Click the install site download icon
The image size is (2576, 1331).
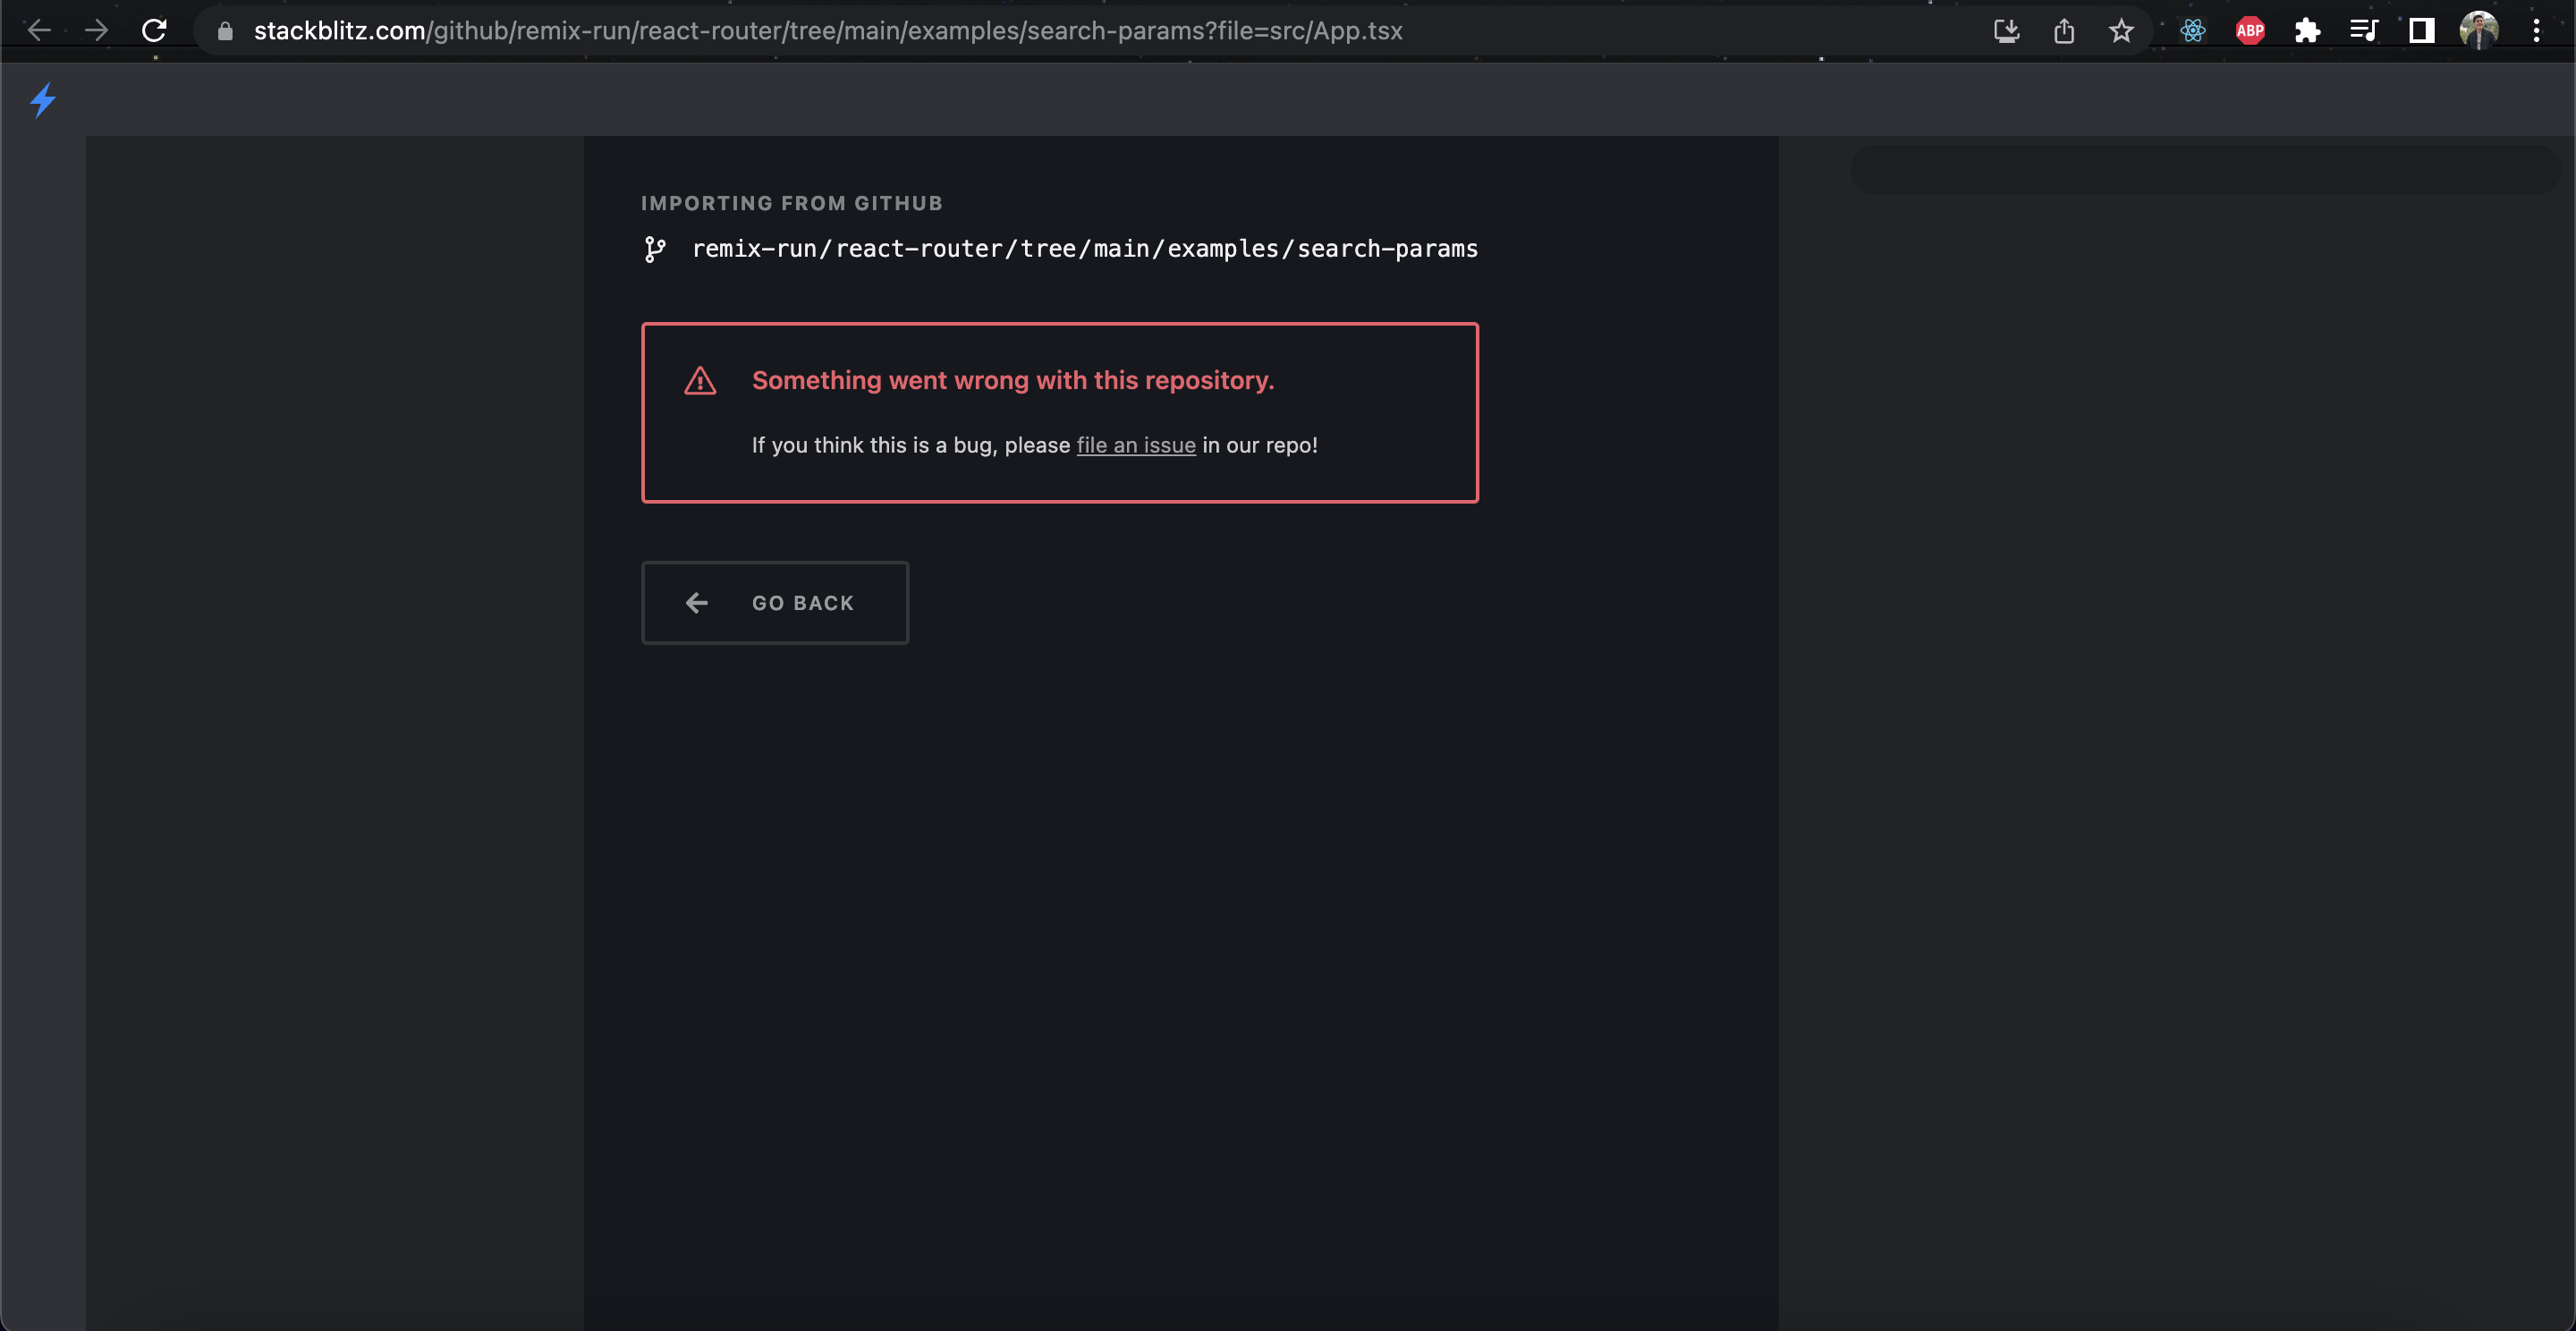(x=2006, y=30)
